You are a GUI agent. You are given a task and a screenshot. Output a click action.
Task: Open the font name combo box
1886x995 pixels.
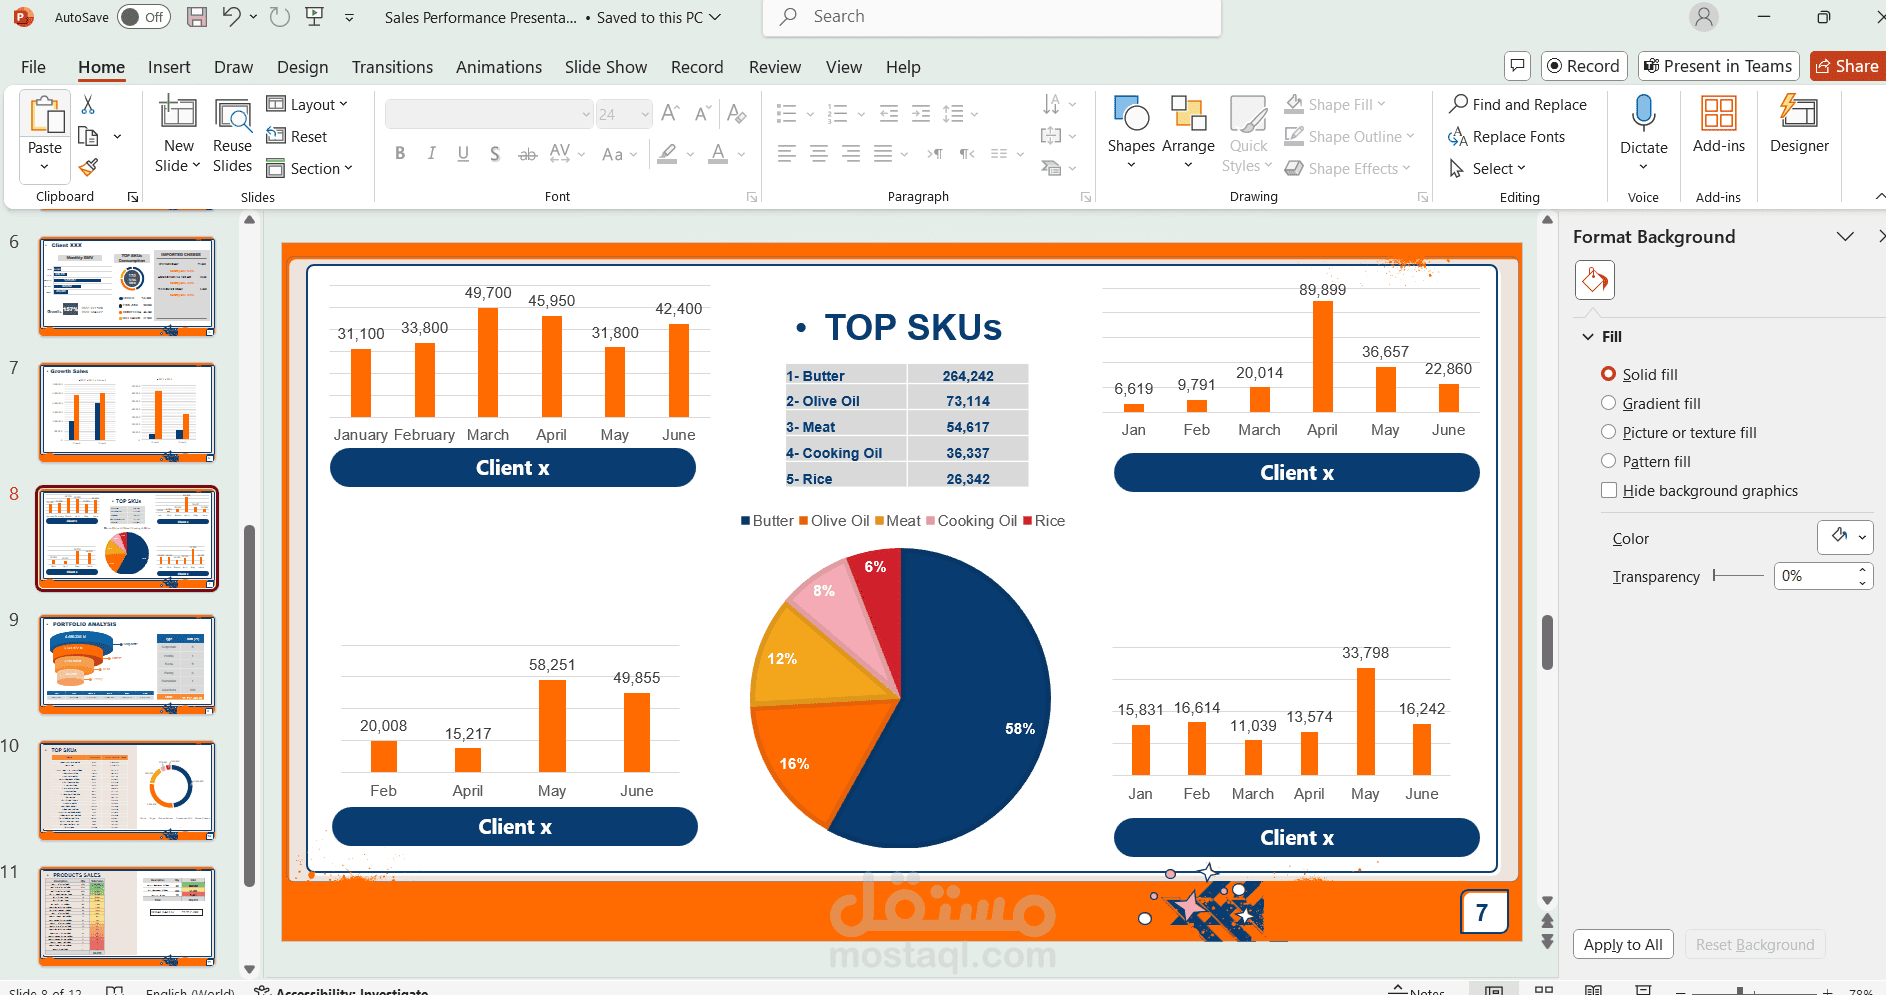(489, 114)
